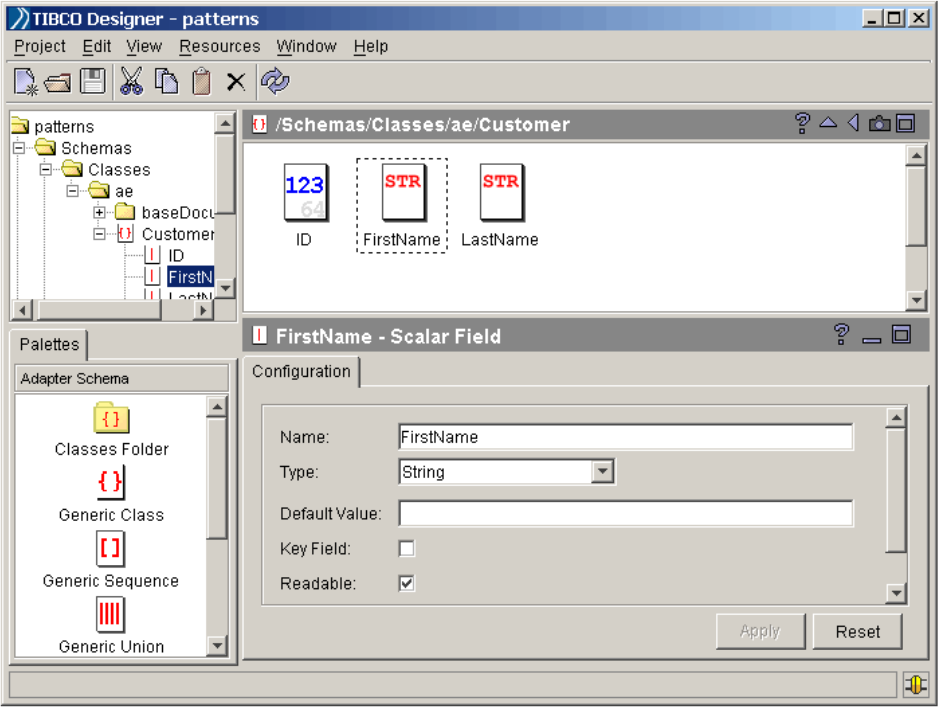This screenshot has width=938, height=707.
Task: Open help for the Customer design panel
Action: pyautogui.click(x=802, y=124)
